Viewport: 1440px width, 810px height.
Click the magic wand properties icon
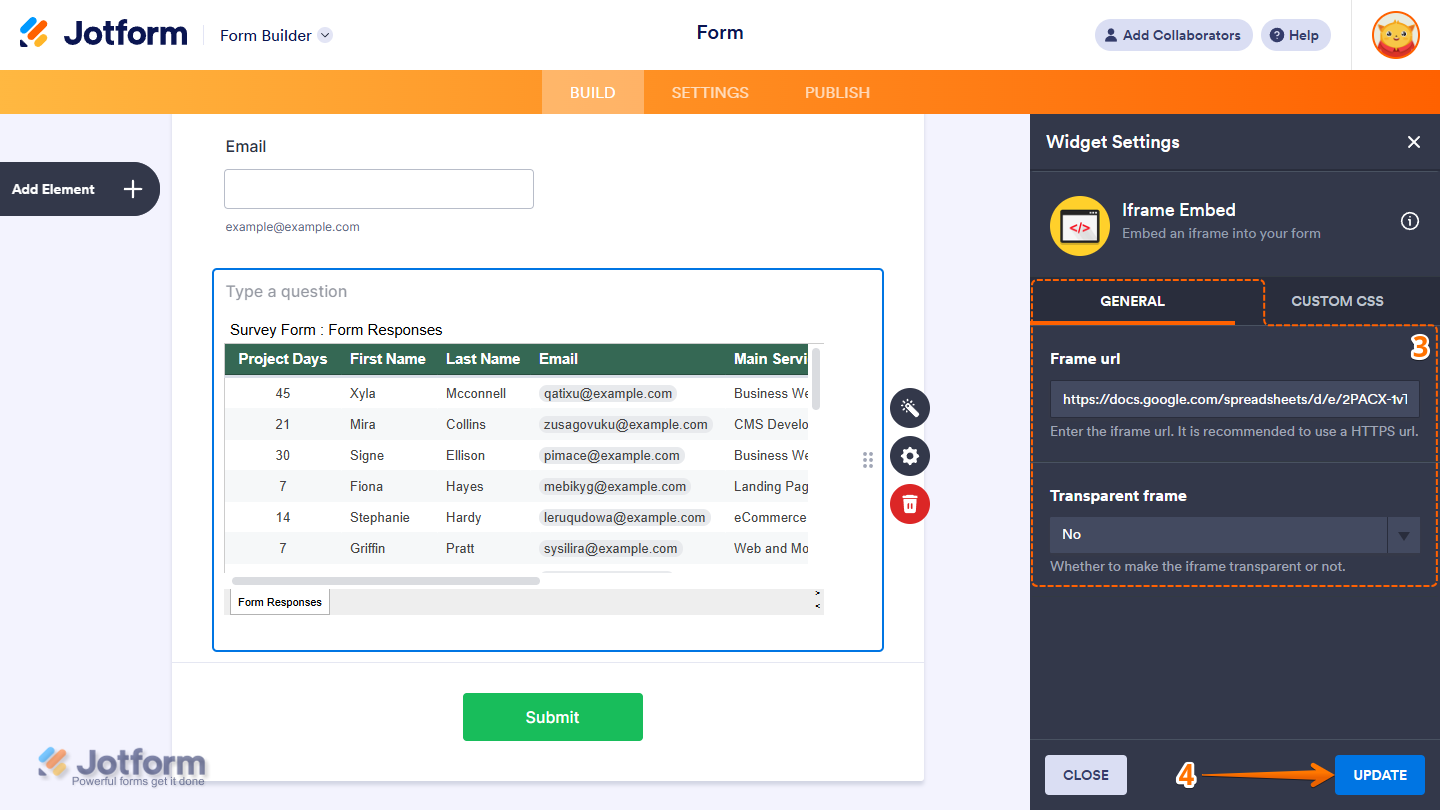click(910, 408)
